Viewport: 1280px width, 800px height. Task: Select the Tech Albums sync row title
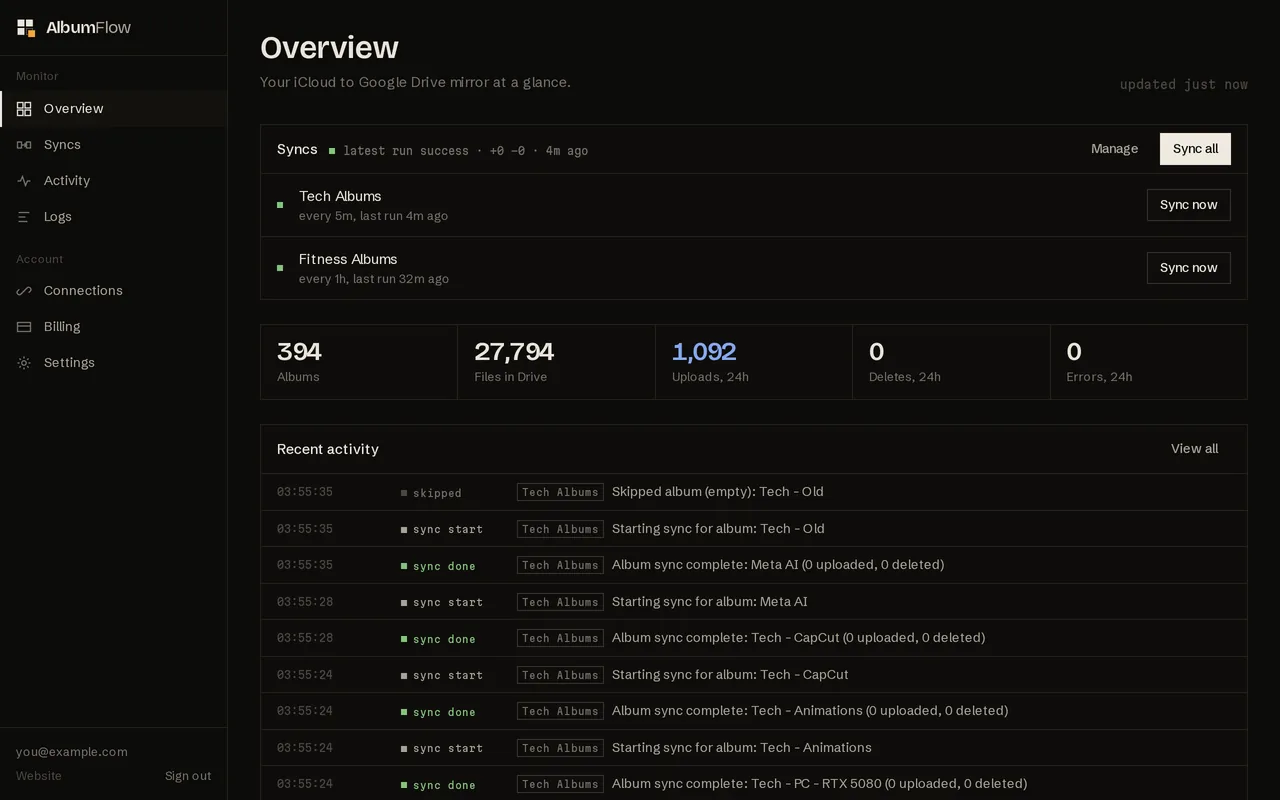(340, 196)
